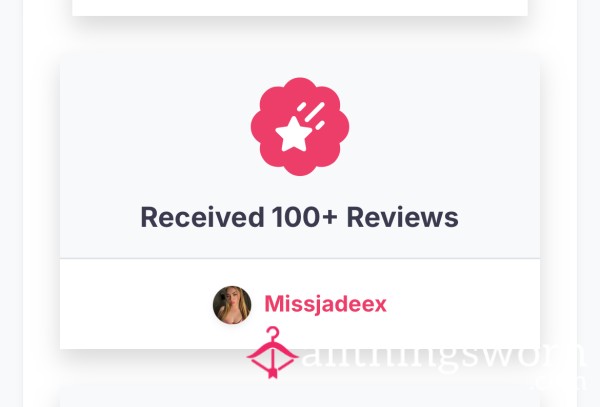Click the "100+" text in the title
The width and height of the screenshot is (600, 407).
click(305, 217)
